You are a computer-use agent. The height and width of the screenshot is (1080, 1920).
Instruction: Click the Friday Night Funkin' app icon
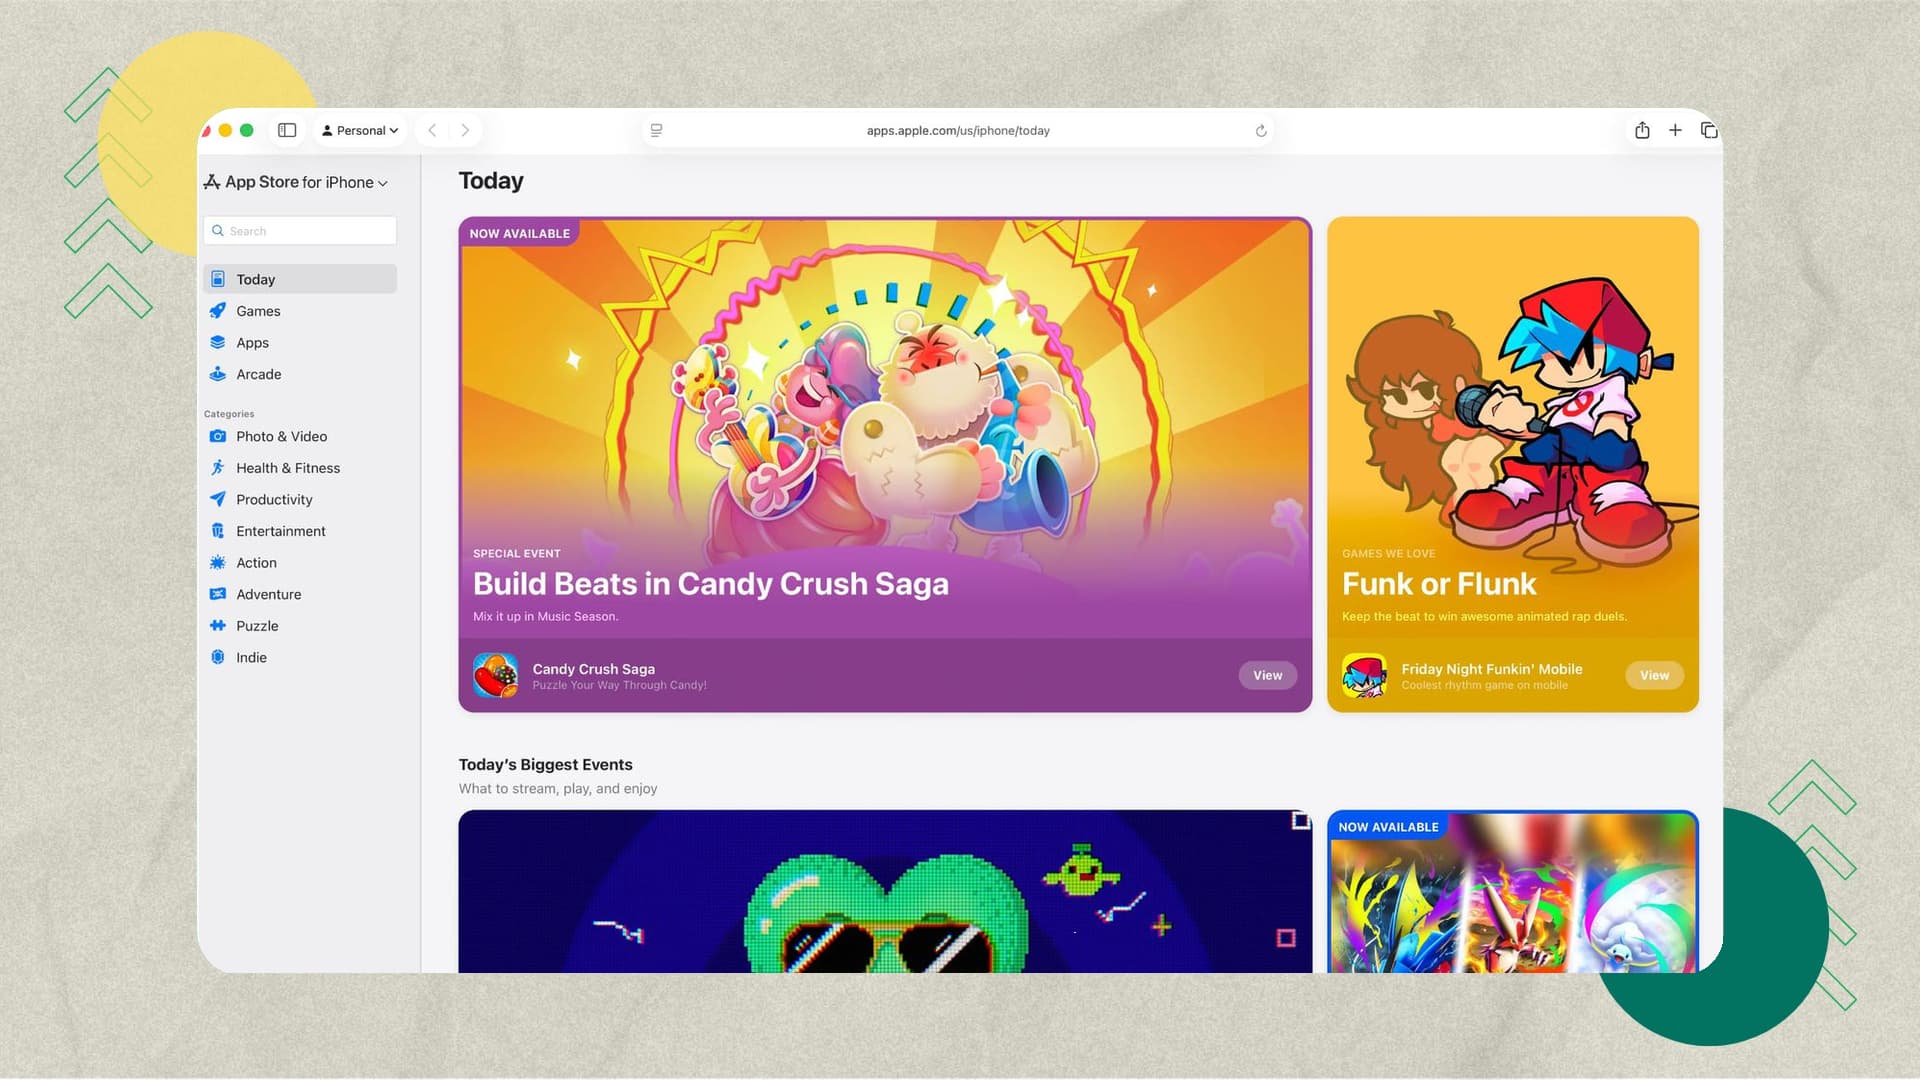pyautogui.click(x=1364, y=675)
